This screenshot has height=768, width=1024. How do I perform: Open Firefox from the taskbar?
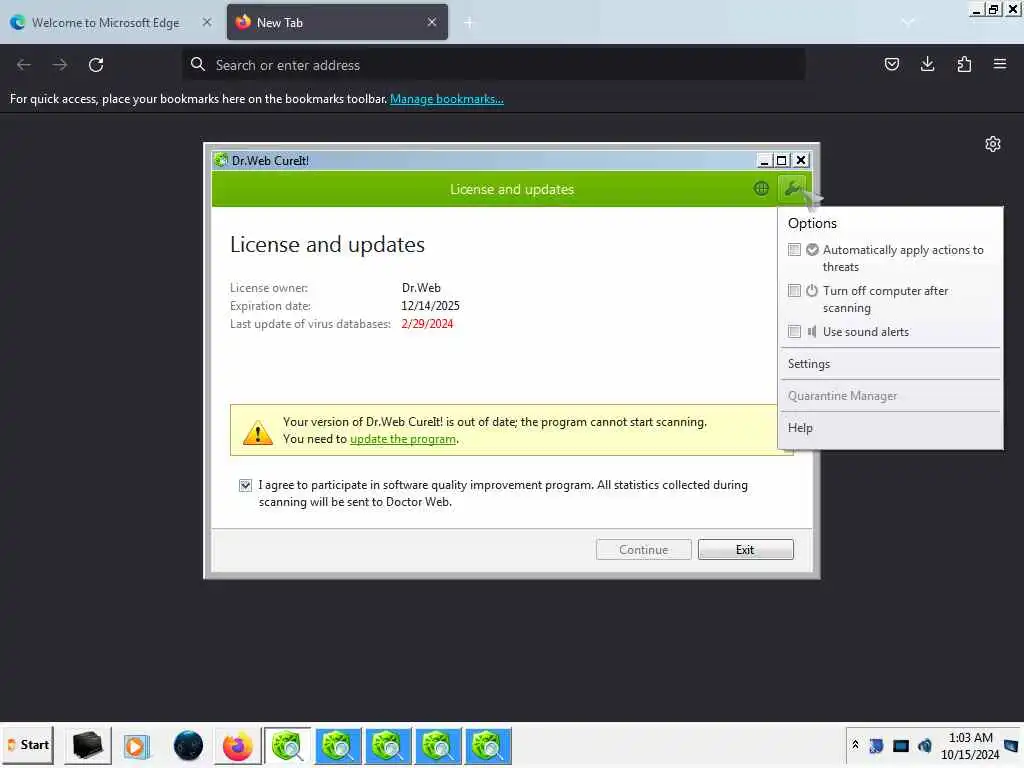[x=238, y=746]
